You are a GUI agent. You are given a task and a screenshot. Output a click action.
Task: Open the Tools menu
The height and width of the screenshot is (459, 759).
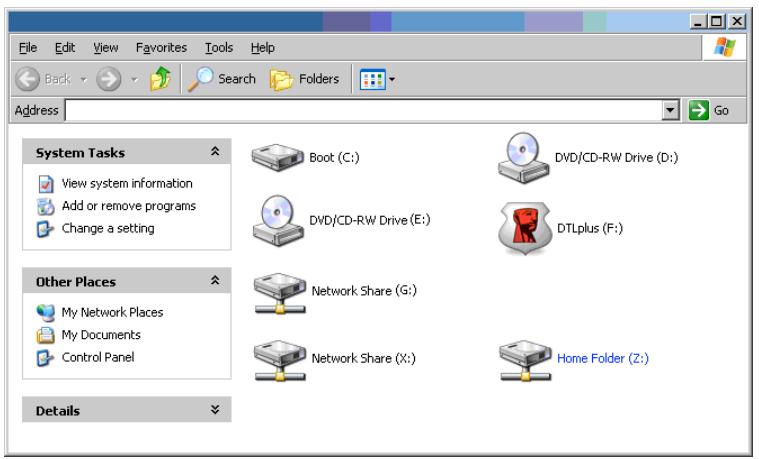pos(219,47)
